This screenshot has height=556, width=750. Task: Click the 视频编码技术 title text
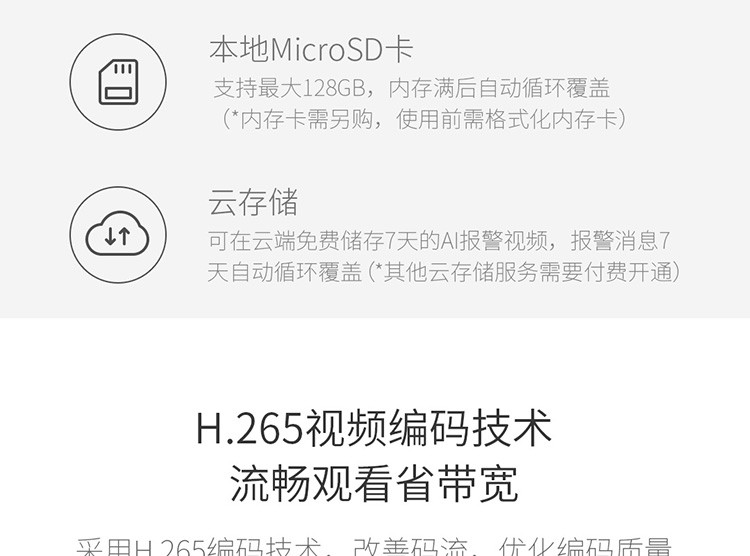(429, 428)
